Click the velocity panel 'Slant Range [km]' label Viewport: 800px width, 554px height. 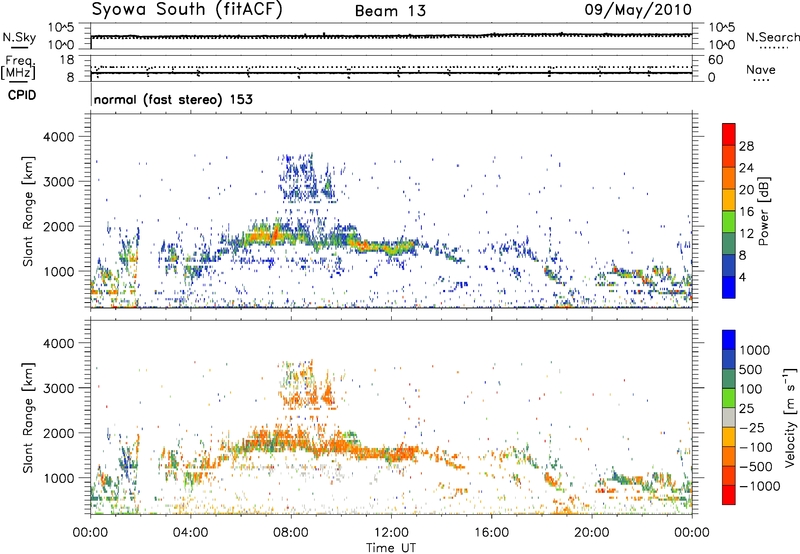point(28,418)
